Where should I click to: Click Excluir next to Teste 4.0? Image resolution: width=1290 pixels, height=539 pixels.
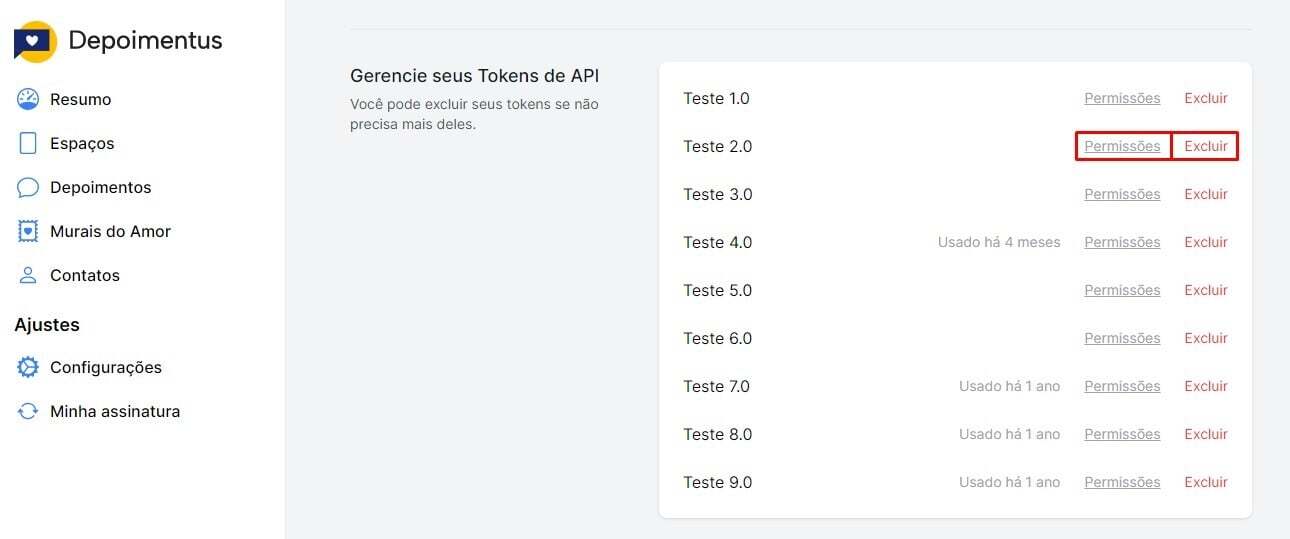pos(1205,242)
